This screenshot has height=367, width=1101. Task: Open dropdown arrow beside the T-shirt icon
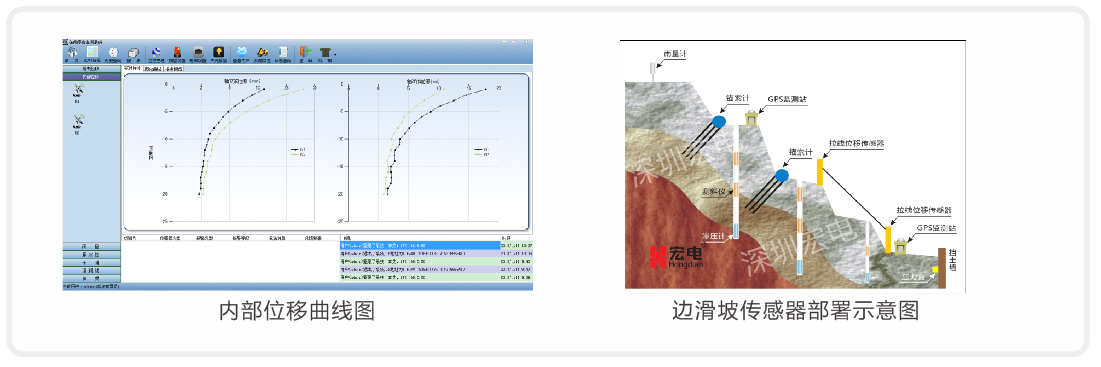click(x=335, y=55)
